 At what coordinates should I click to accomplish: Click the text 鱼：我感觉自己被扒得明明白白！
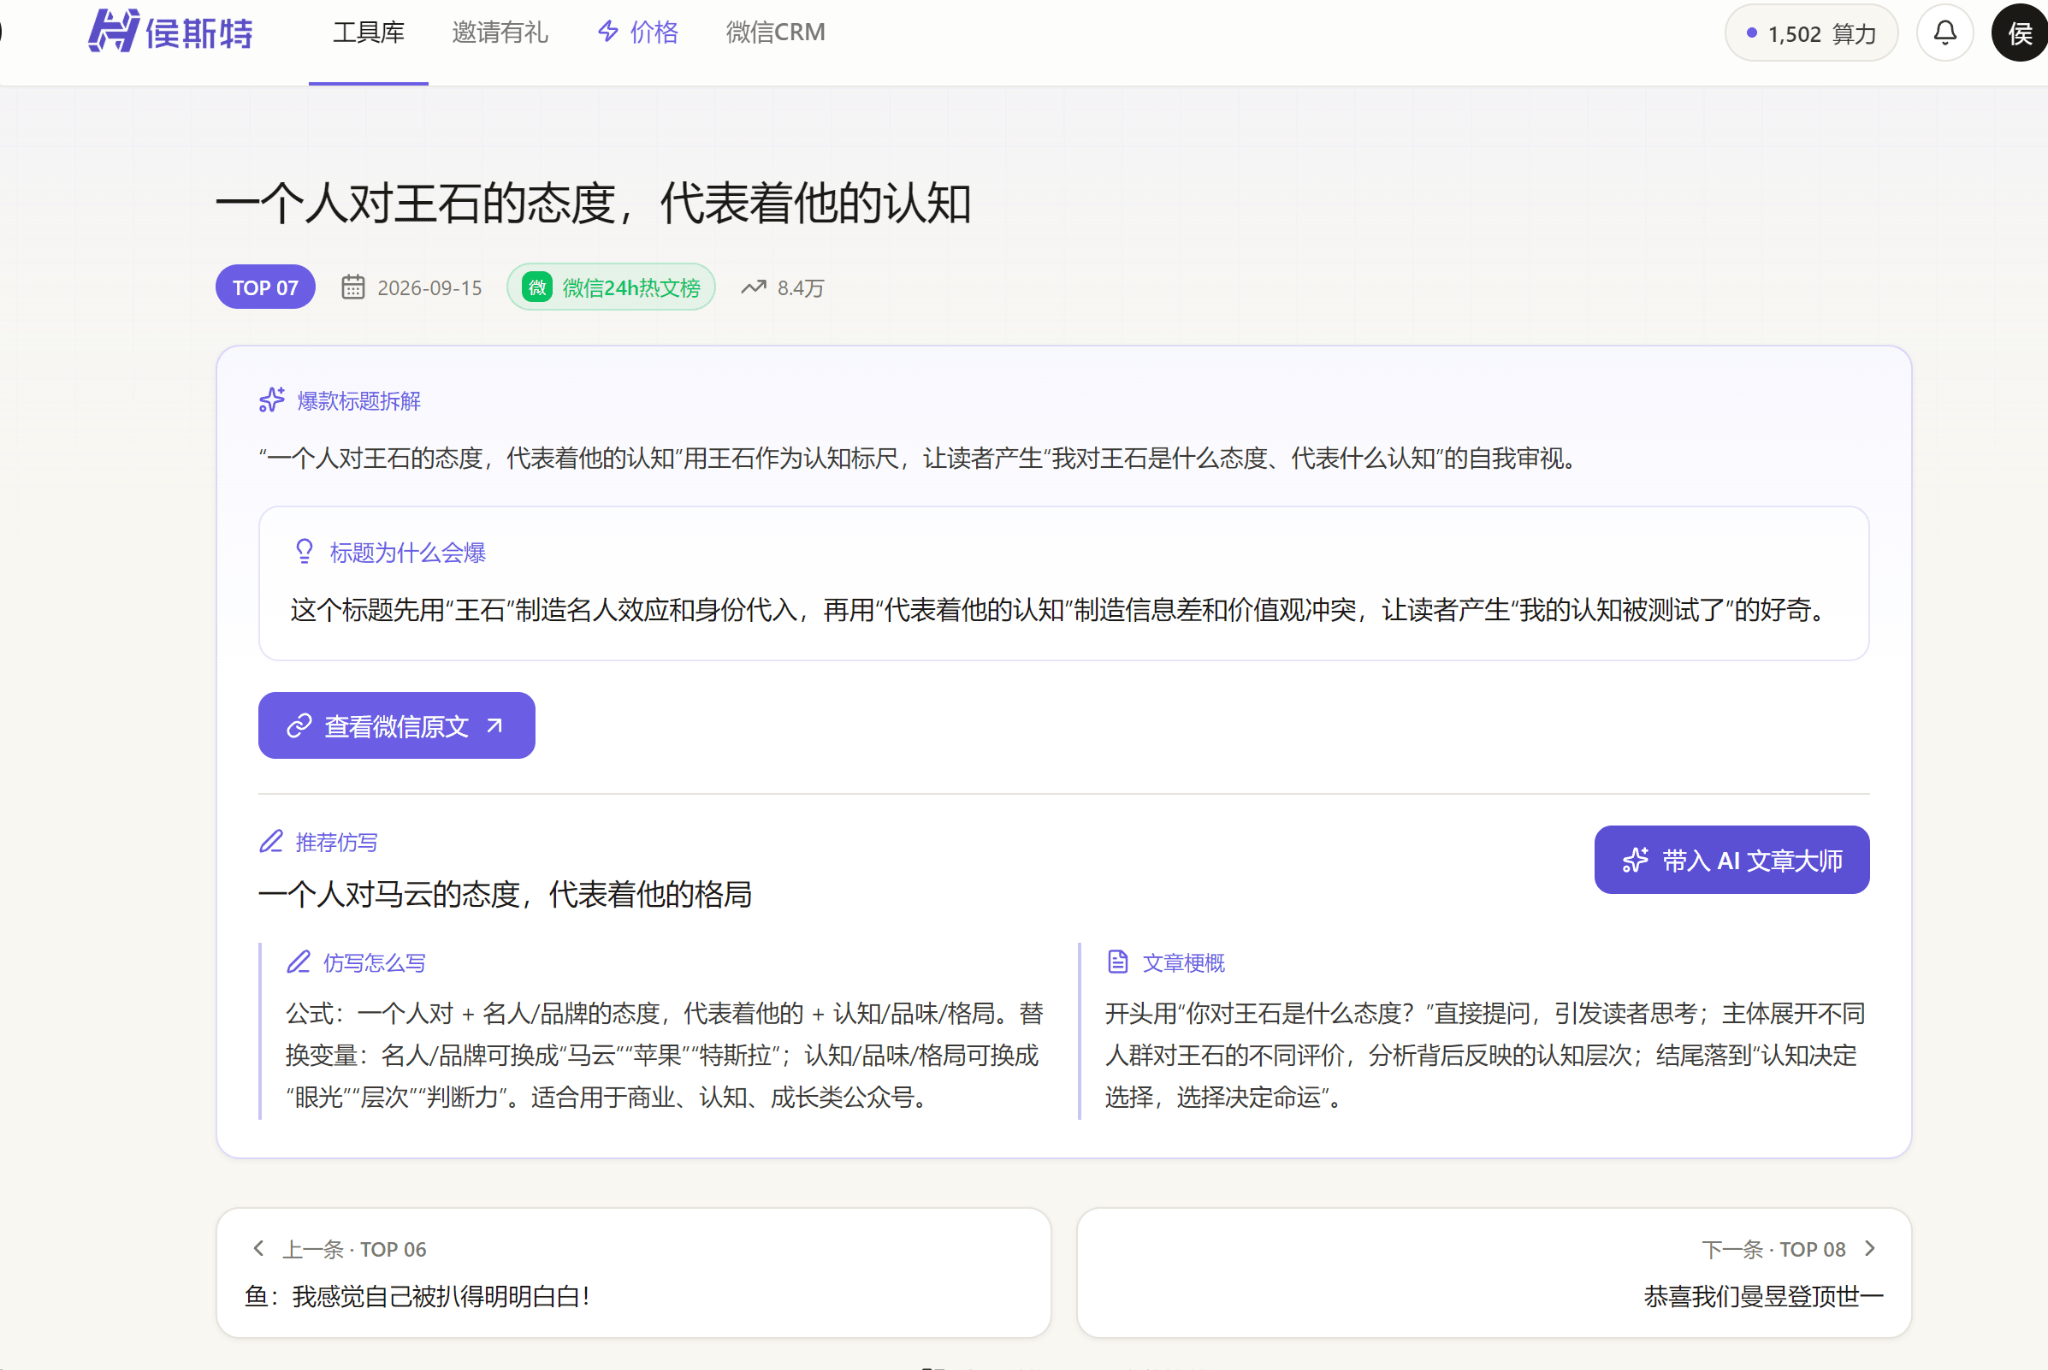(418, 1297)
